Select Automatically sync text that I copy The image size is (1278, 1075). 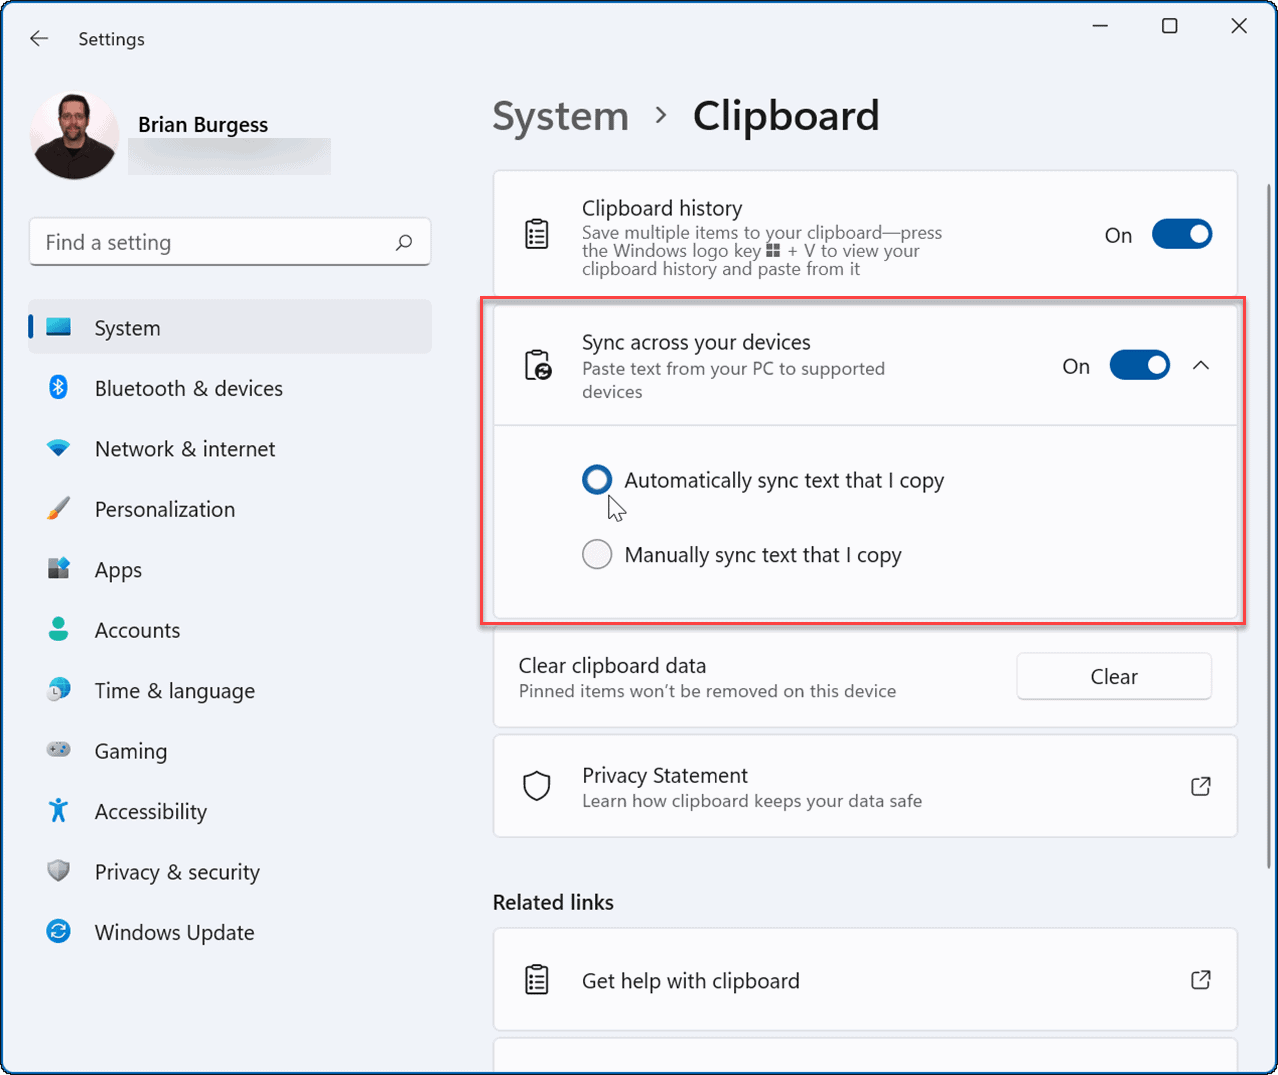tap(597, 480)
